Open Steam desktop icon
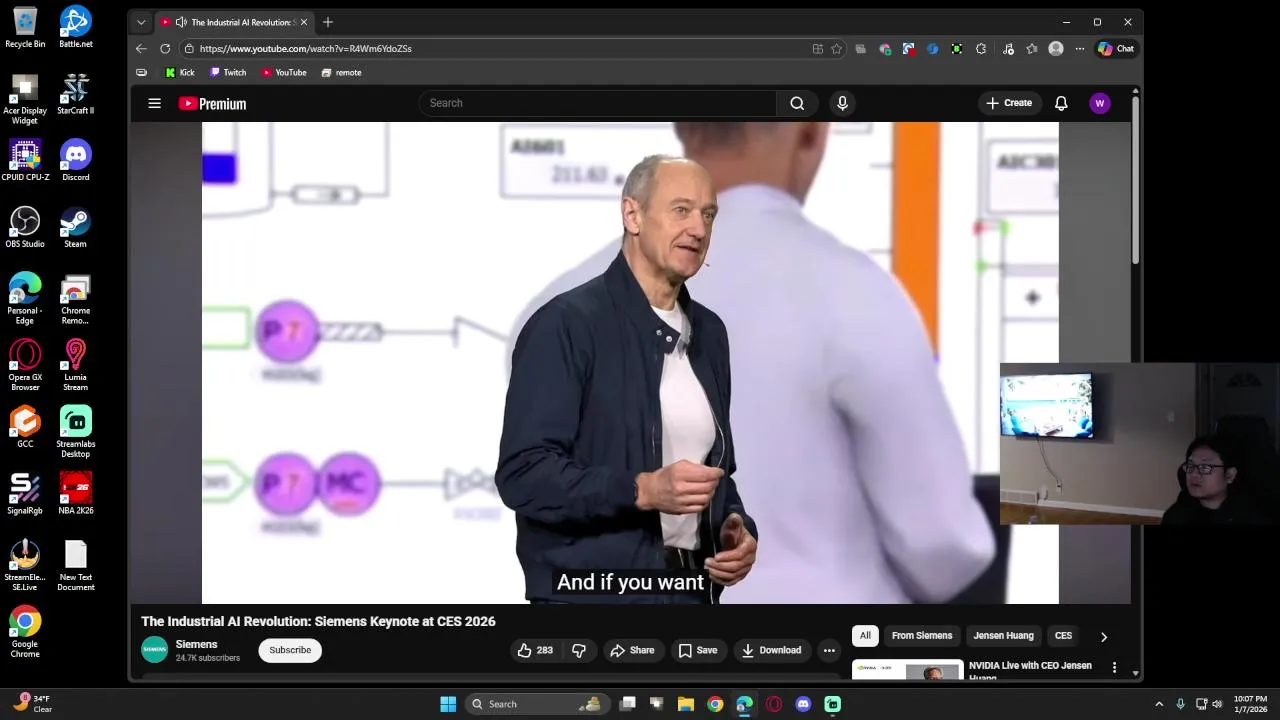This screenshot has height=720, width=1280. coord(76,227)
